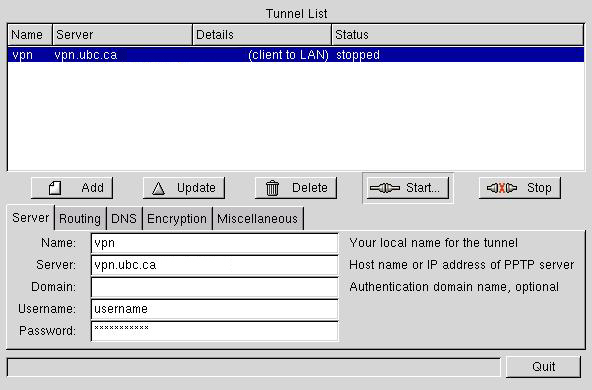592x390 pixels.
Task: Open the Encryption tab
Action: [177, 219]
